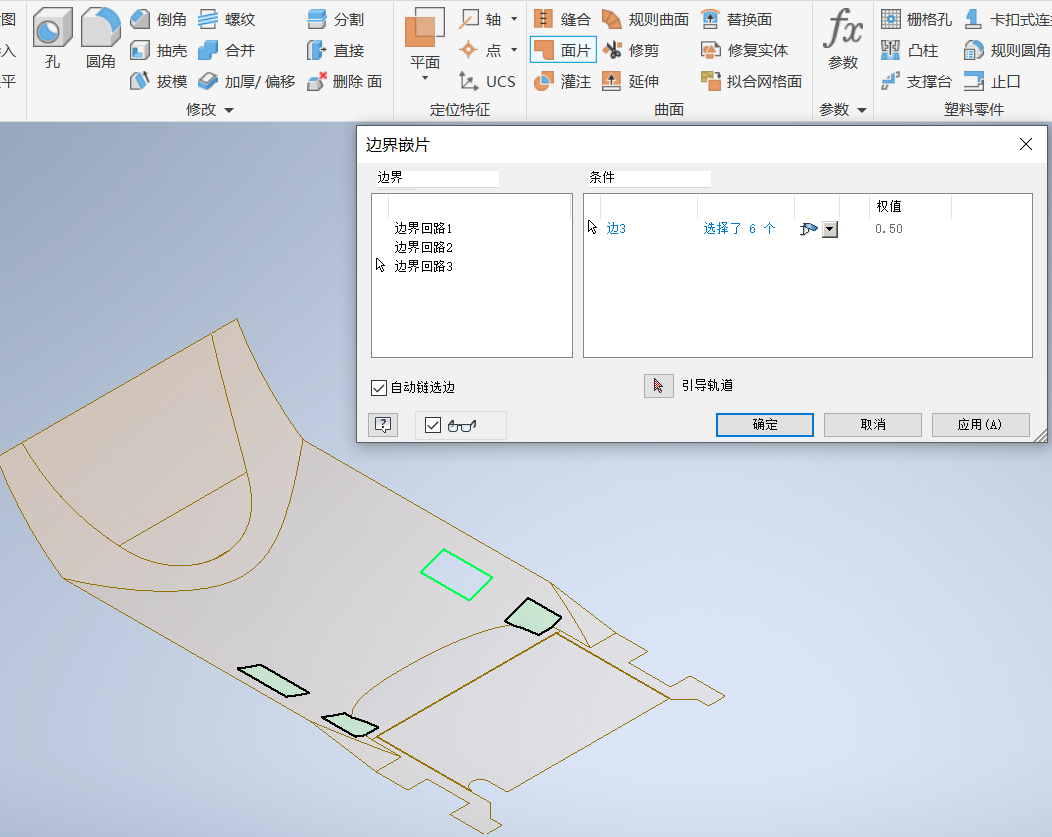Click the 轴 work axis tool
This screenshot has height=837, width=1052.
click(x=480, y=19)
